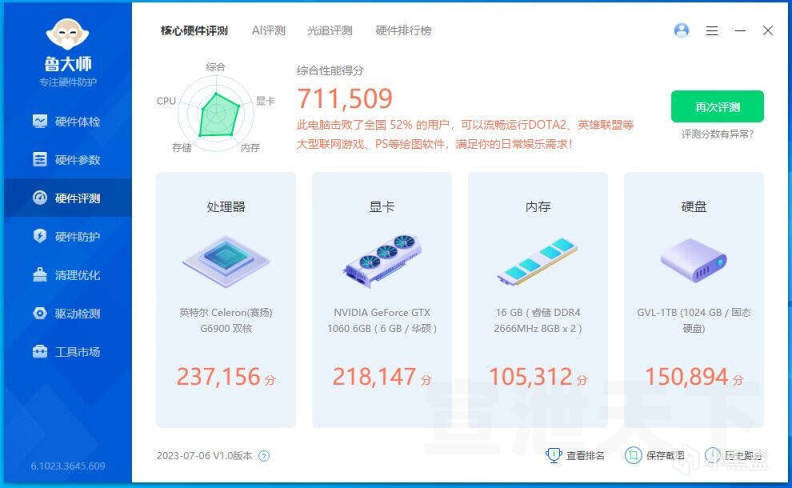This screenshot has height=488, width=792.
Task: Open the 光追评测 tab
Action: click(x=330, y=31)
